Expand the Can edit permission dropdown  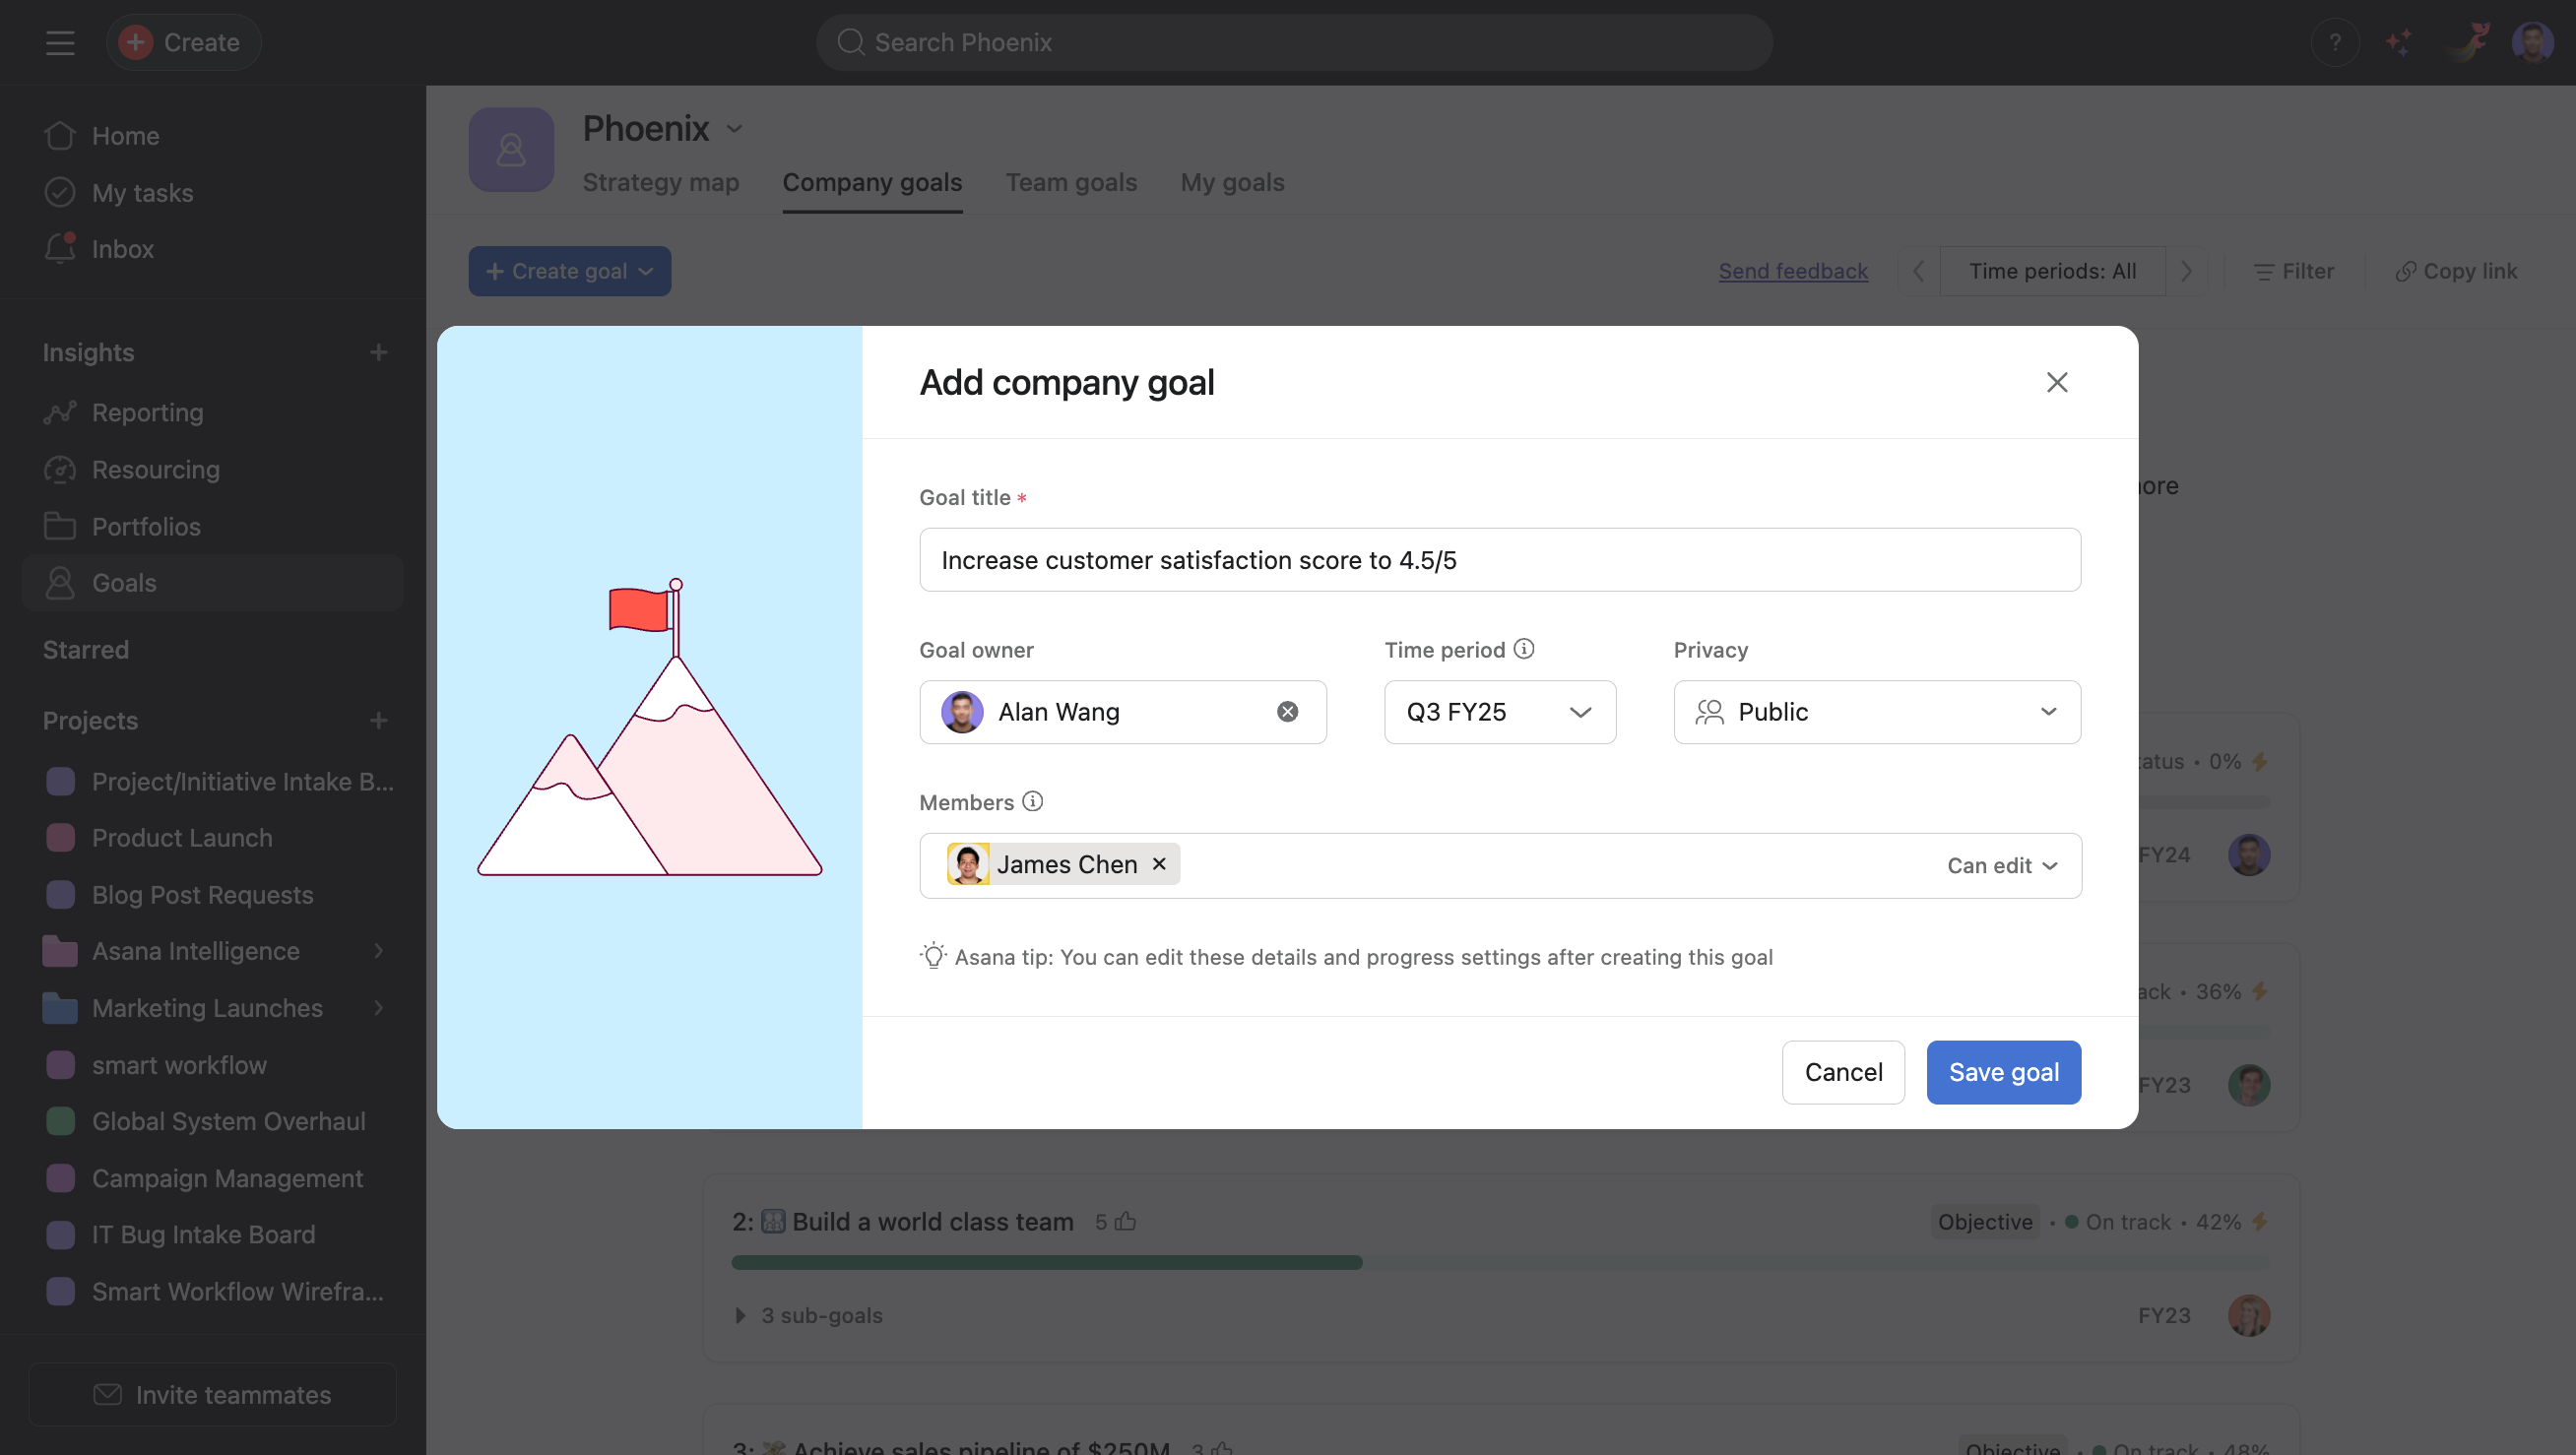coord(2001,865)
